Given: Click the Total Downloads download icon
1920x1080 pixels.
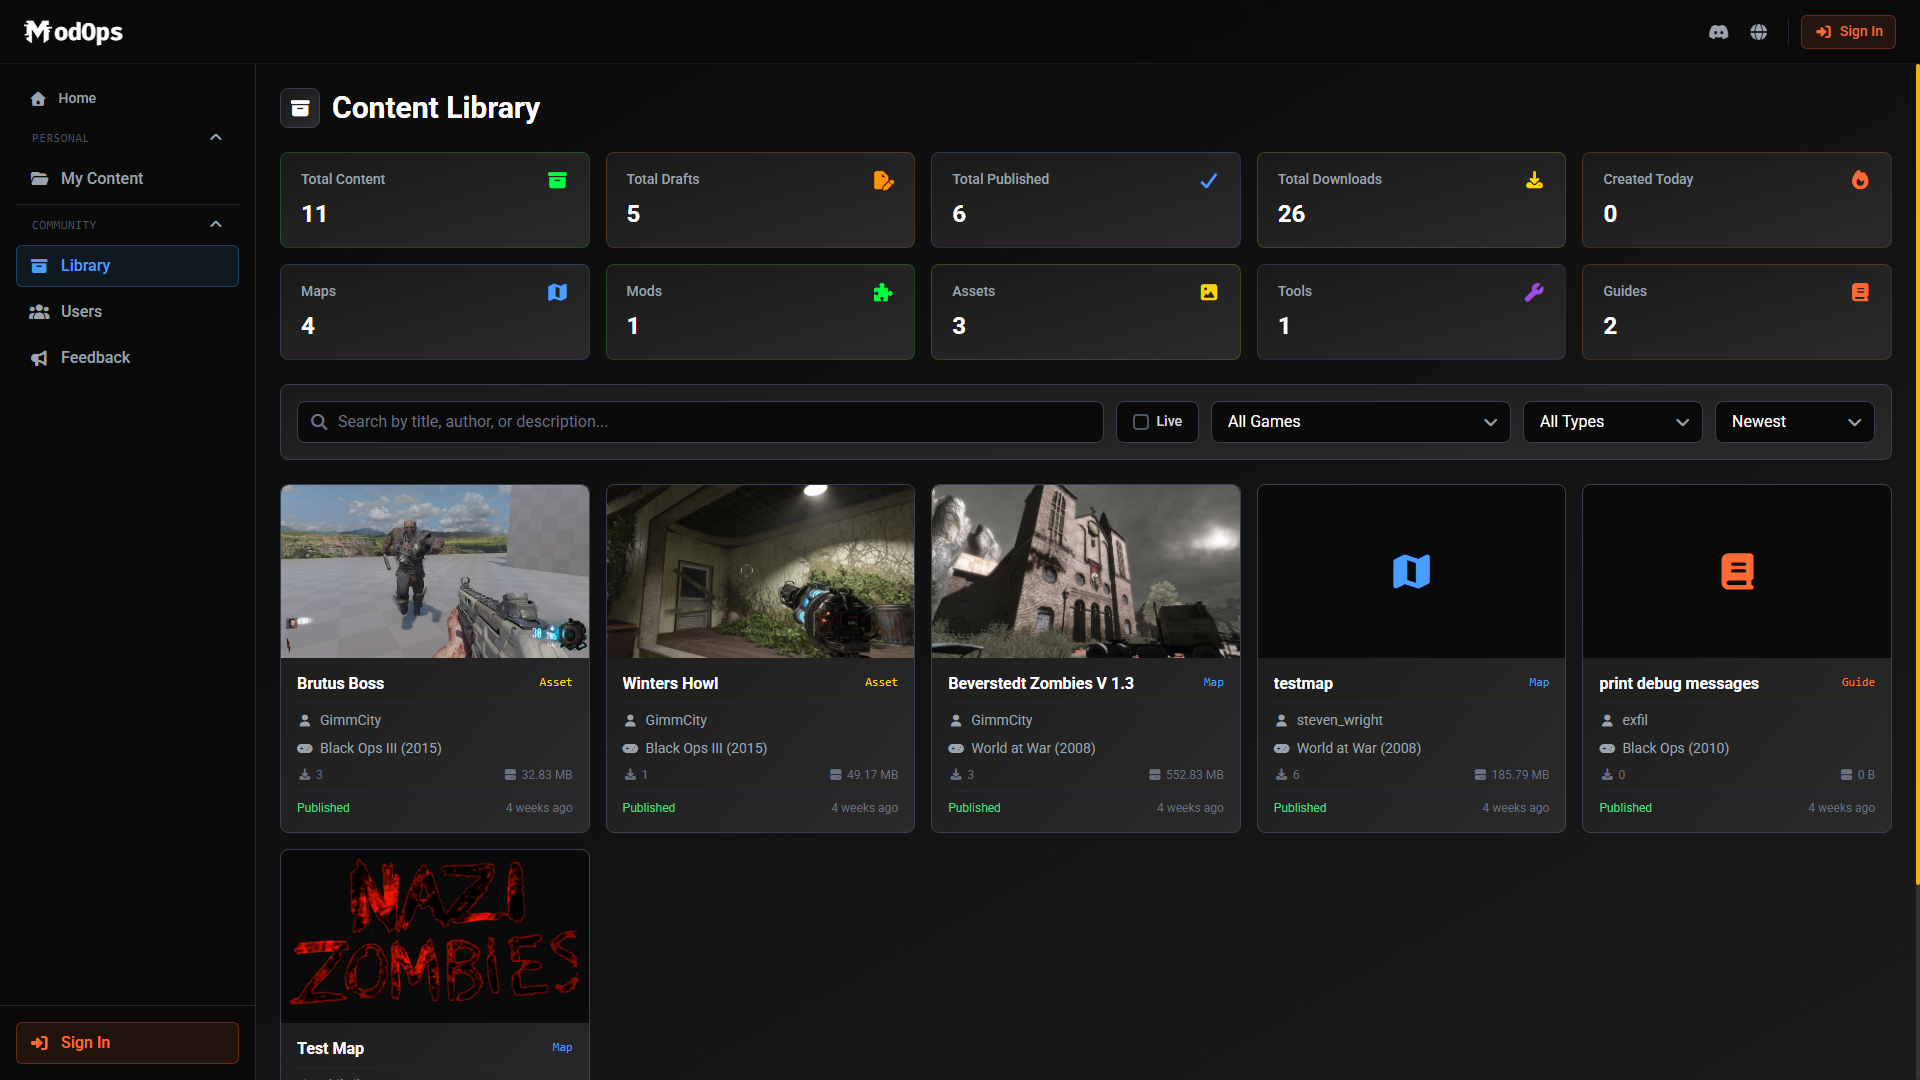Looking at the screenshot, I should (1534, 180).
